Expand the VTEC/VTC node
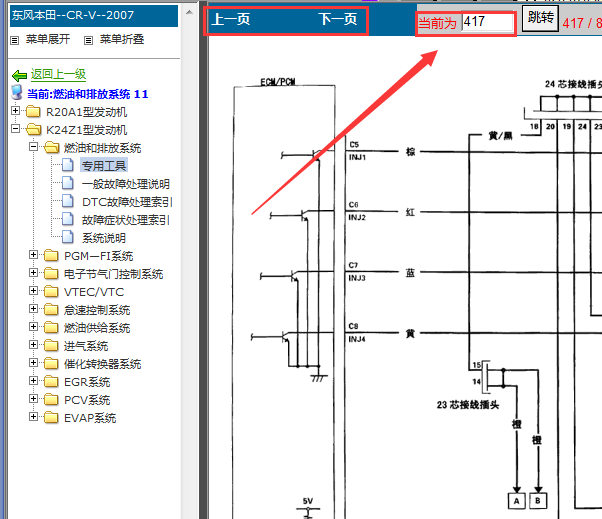The height and width of the screenshot is (519, 602). [33, 291]
